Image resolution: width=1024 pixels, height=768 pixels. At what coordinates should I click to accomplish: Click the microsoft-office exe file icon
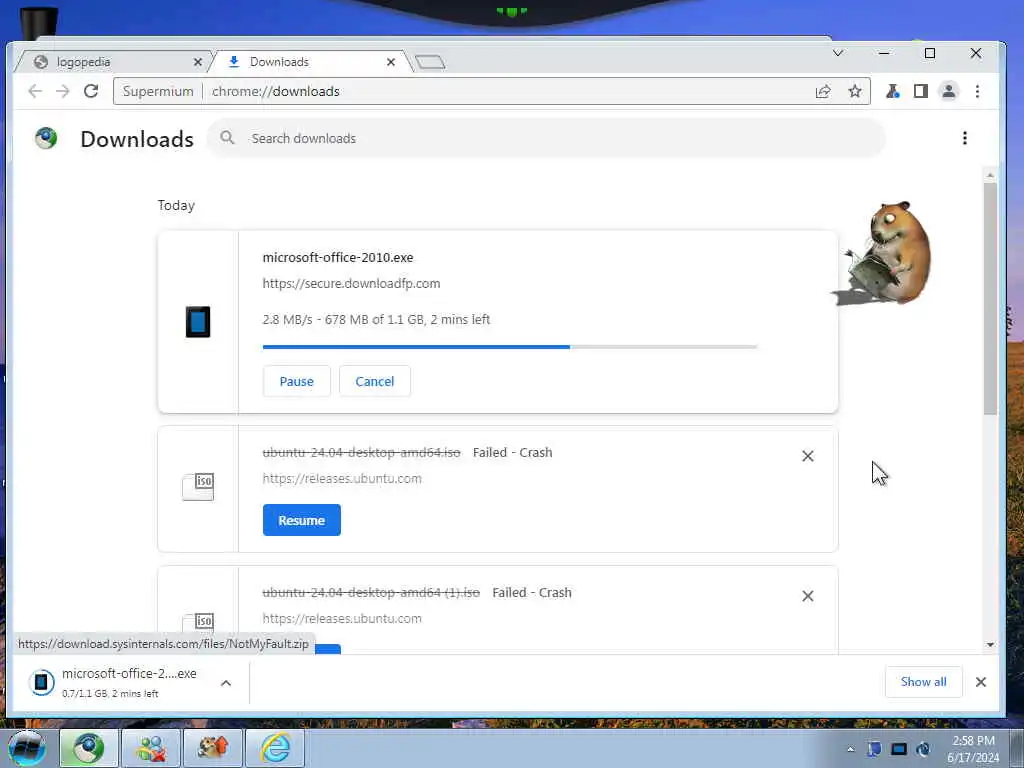pos(198,322)
